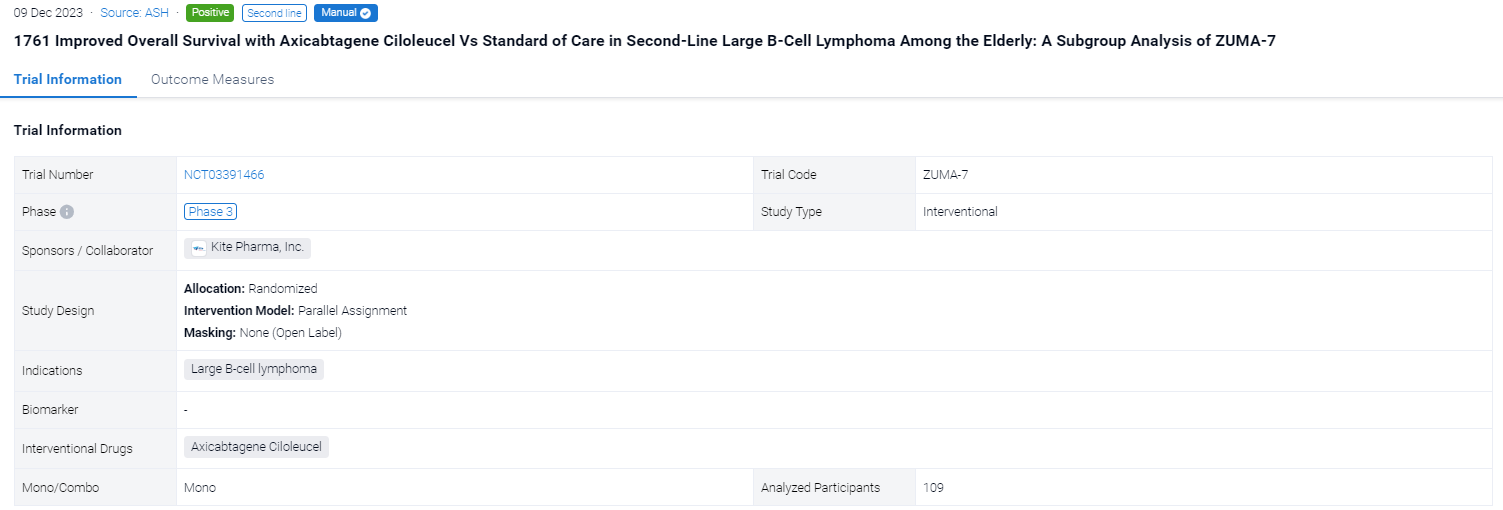Click the abstract title heading text
The image size is (1503, 510).
[x=644, y=41]
